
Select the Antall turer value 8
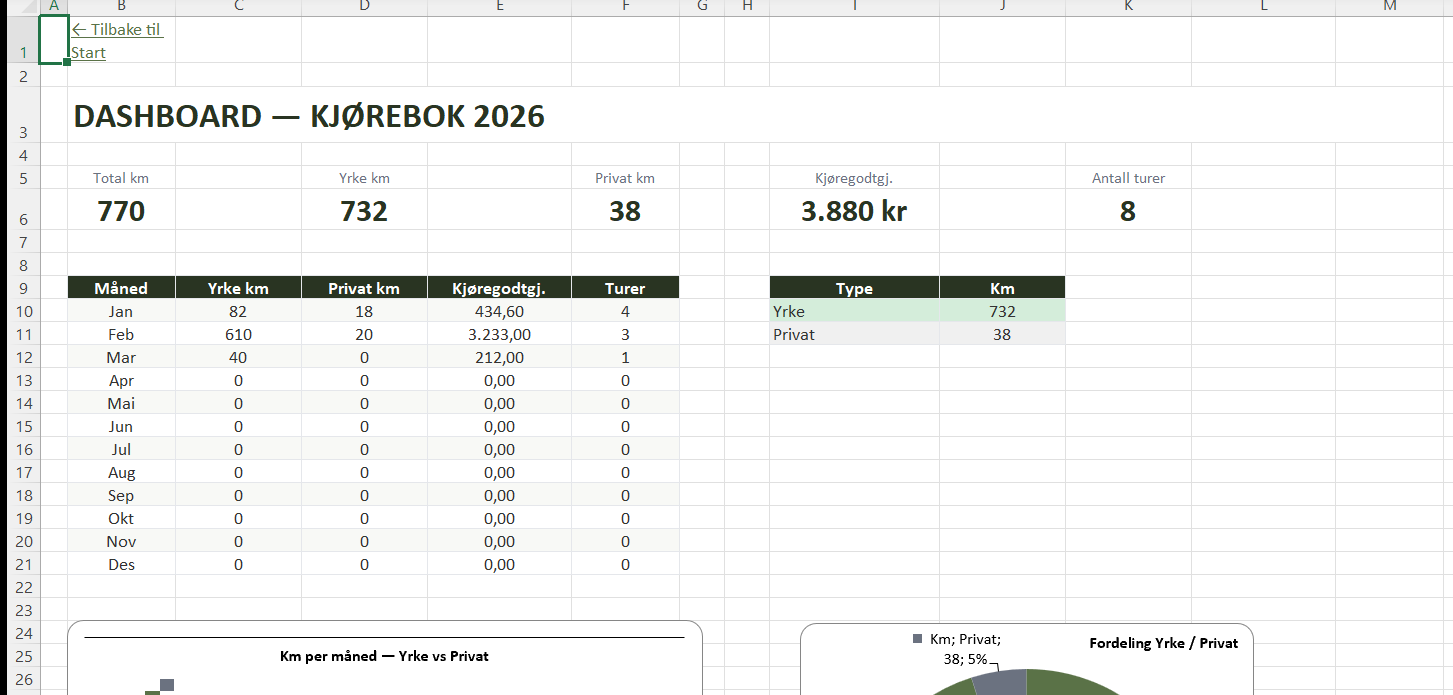coord(1128,211)
